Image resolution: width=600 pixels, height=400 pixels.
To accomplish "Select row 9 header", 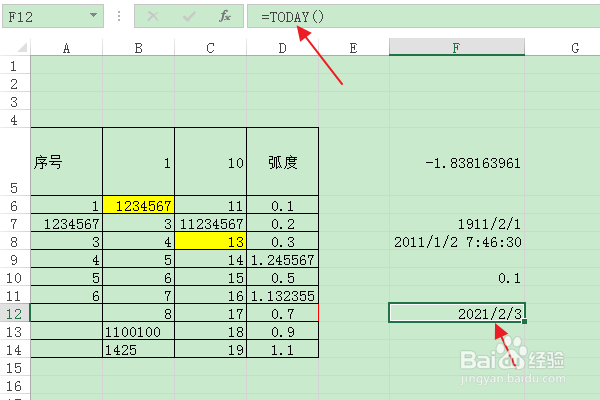I will click(15, 260).
